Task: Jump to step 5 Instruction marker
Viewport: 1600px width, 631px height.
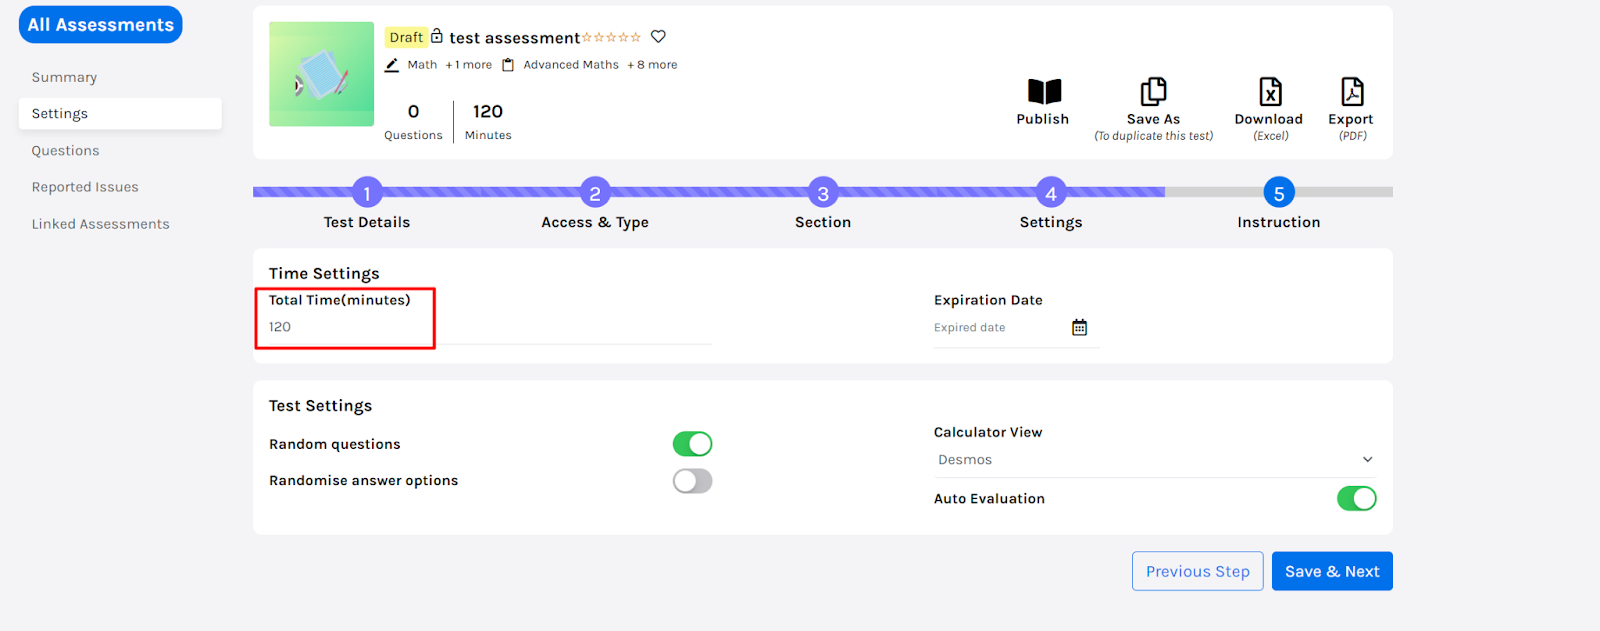Action: (x=1278, y=193)
